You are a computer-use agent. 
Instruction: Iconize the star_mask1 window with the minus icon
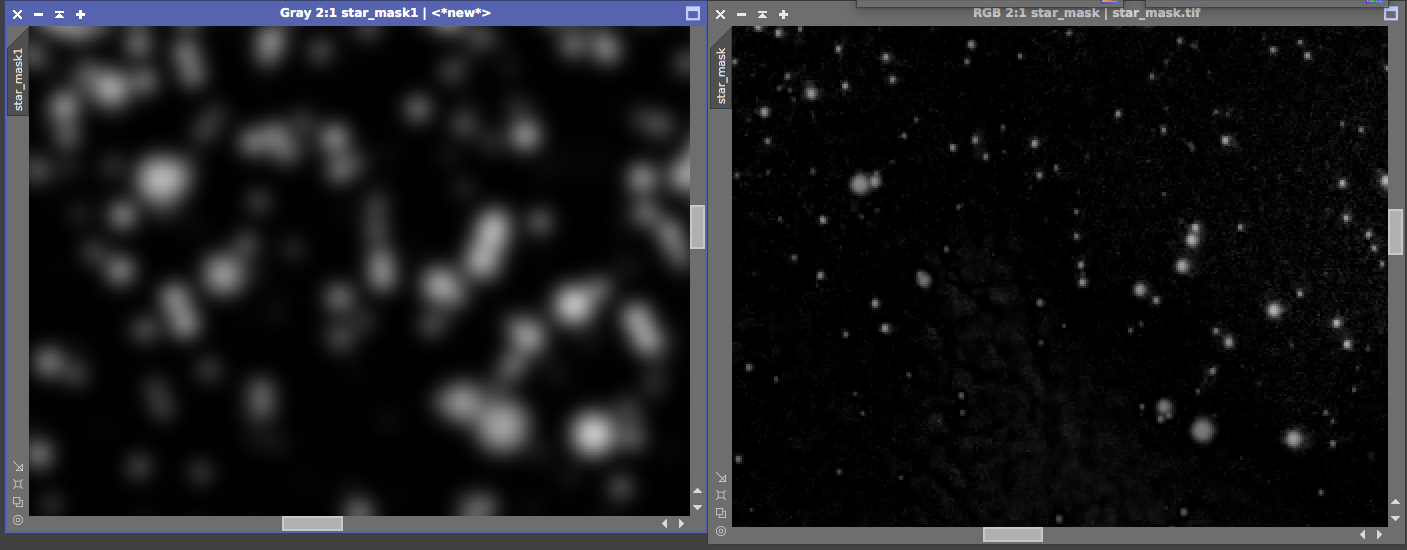pyautogui.click(x=38, y=14)
